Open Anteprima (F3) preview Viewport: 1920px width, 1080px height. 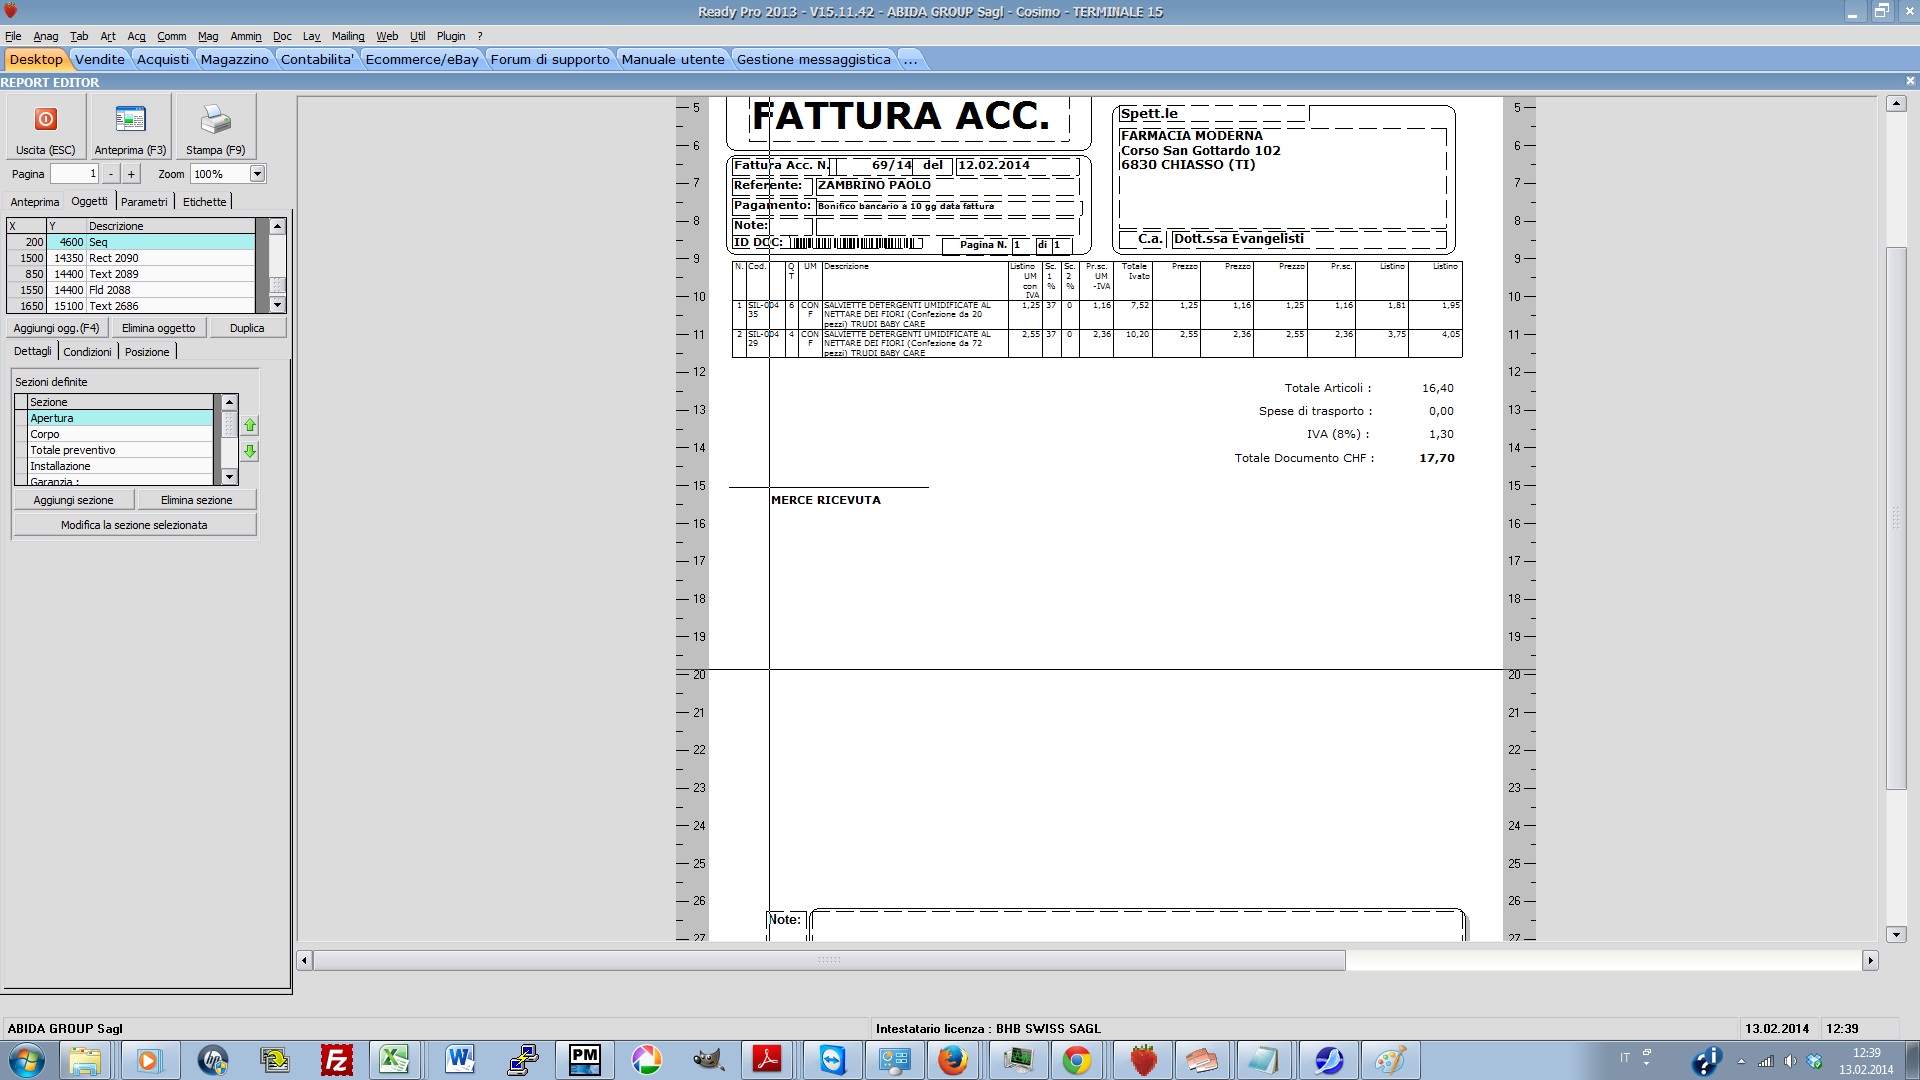click(x=130, y=126)
